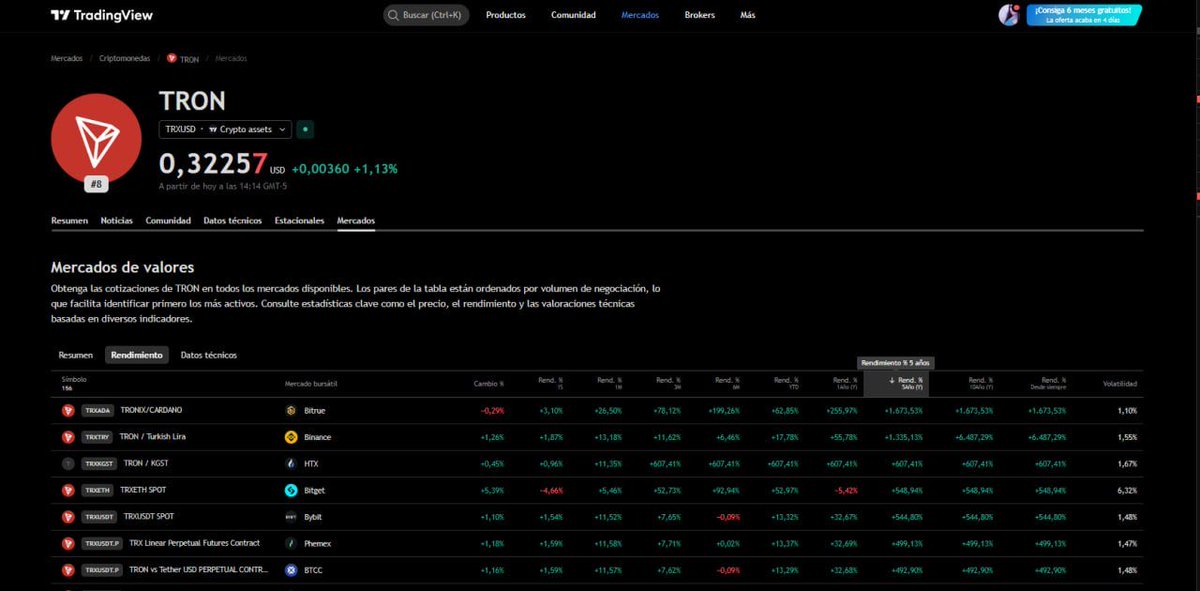The image size is (1200, 591).
Task: Sort by Rend. % Desde siempre column
Action: (x=1046, y=384)
